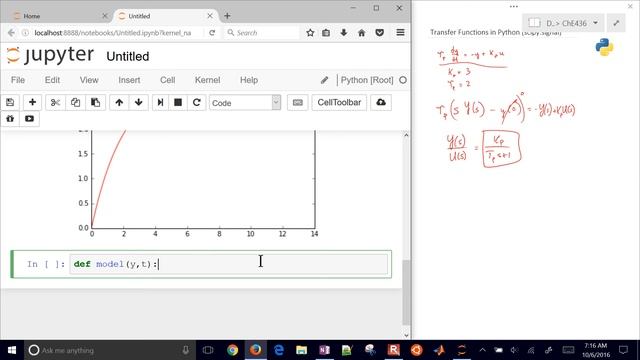The image size is (640, 360).
Task: Click the video icon in Jupyter toolbar
Action: point(29,119)
